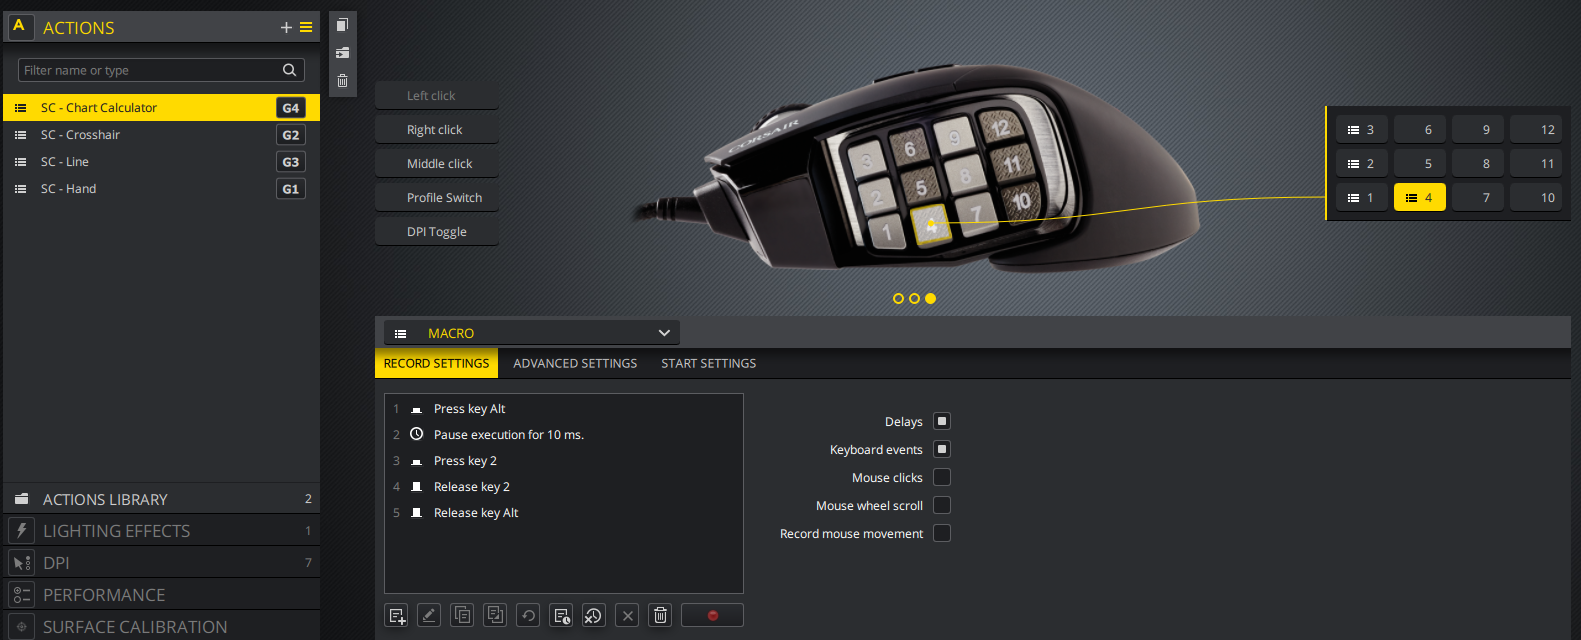This screenshot has height=640, width=1581.
Task: Select the 'Release key Alt' macro event
Action: pos(563,513)
